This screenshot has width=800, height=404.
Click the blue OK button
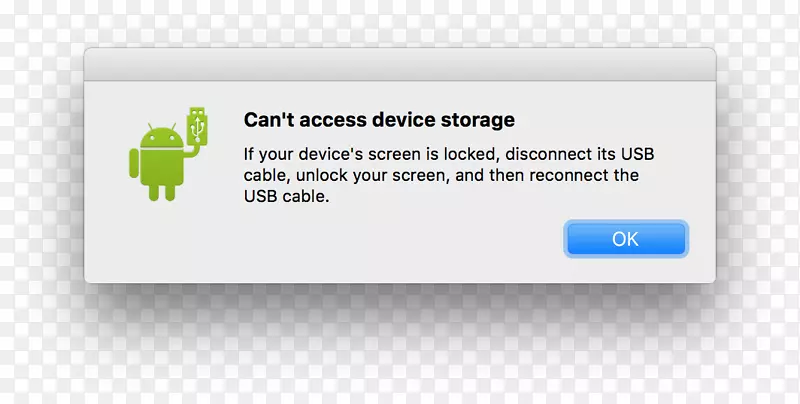[x=626, y=239]
